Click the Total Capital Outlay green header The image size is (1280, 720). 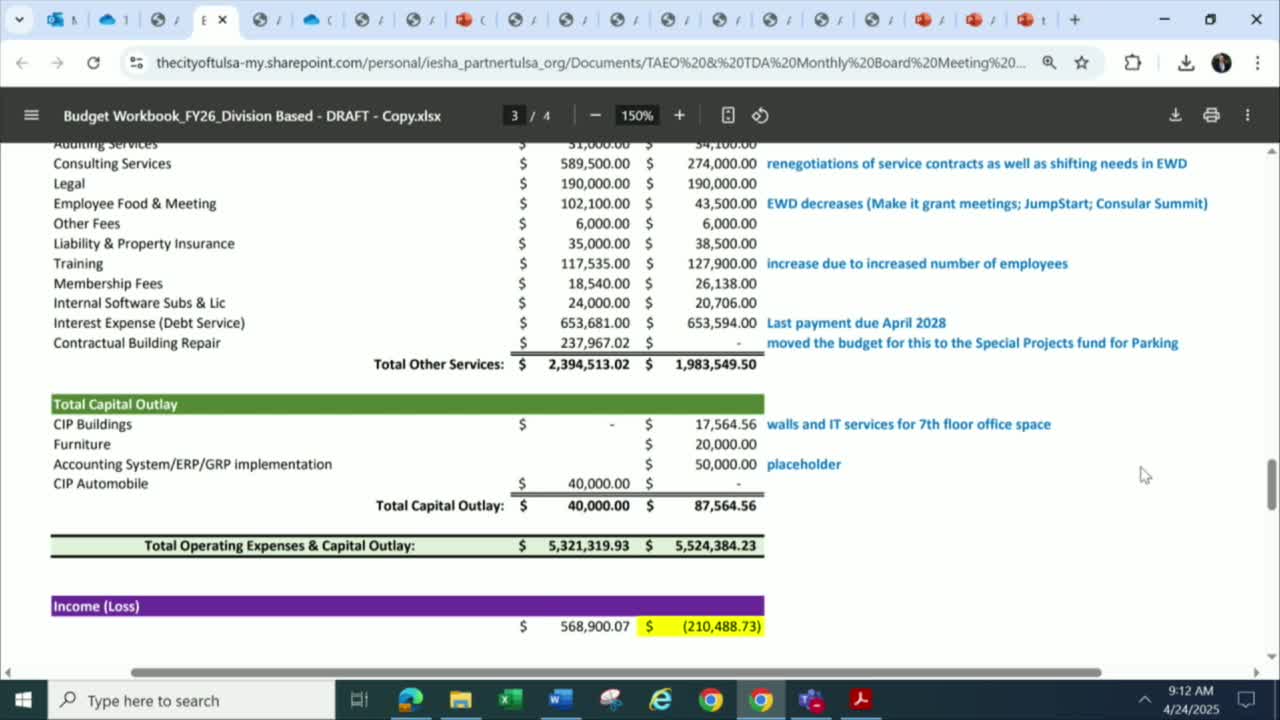407,404
